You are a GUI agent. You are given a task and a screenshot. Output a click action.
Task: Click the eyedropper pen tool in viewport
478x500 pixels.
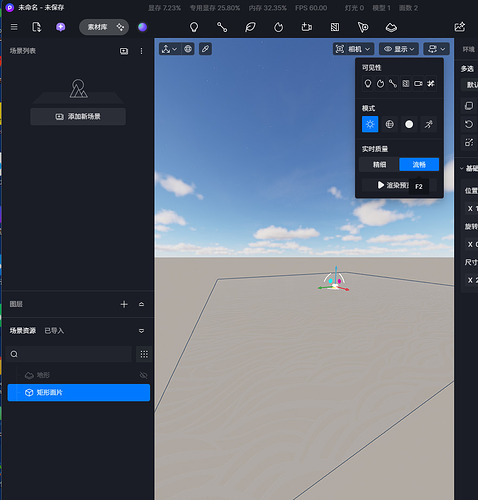205,49
